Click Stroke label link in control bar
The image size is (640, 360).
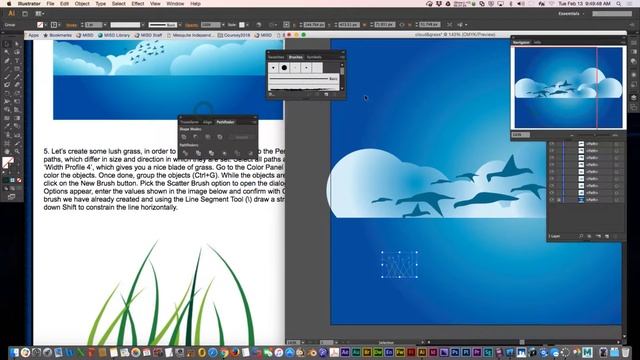pyautogui.click(x=71, y=25)
